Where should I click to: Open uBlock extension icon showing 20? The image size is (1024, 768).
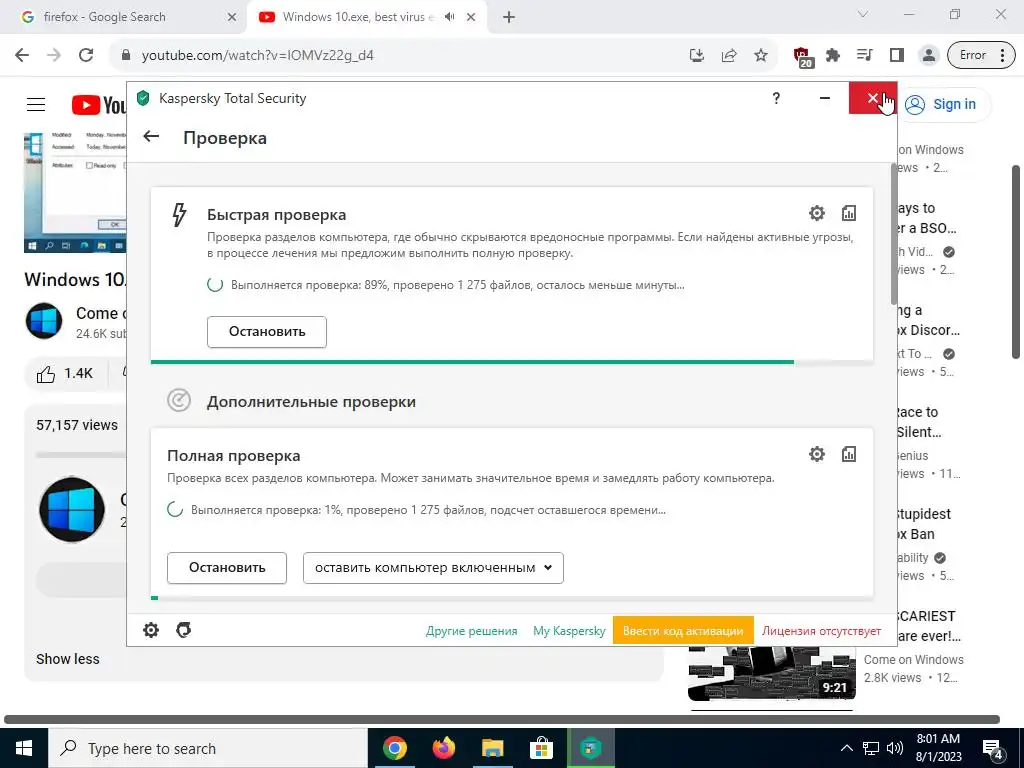point(803,57)
